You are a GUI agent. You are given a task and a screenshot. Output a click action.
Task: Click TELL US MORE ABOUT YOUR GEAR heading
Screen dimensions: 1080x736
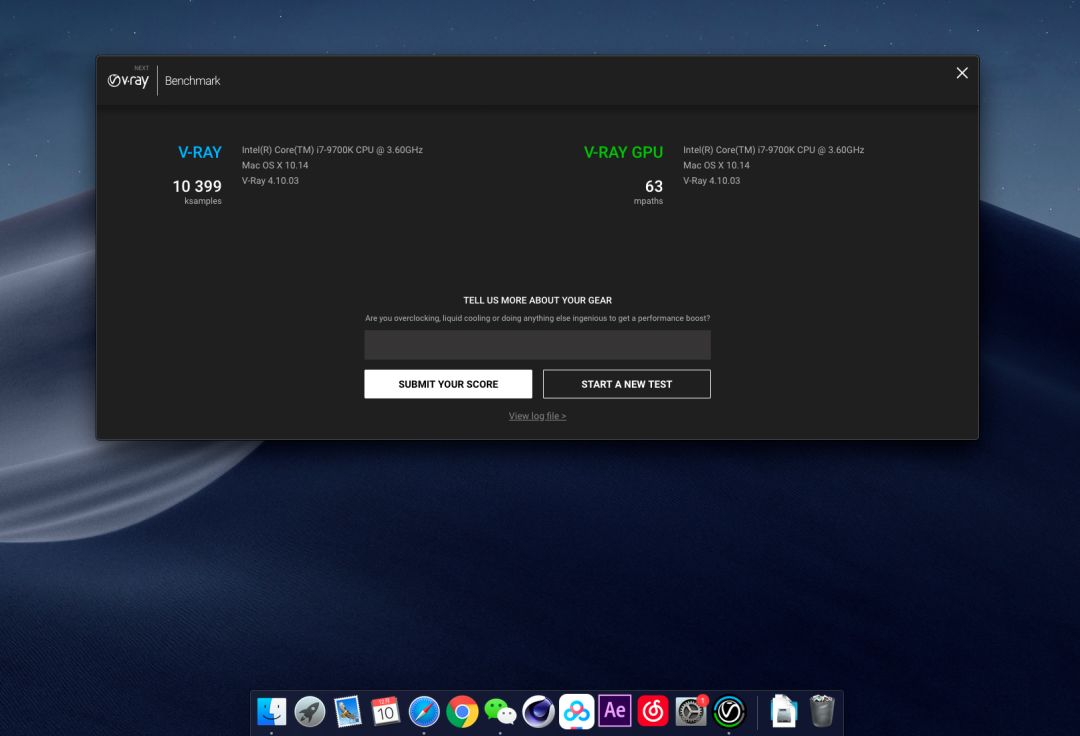tap(537, 300)
